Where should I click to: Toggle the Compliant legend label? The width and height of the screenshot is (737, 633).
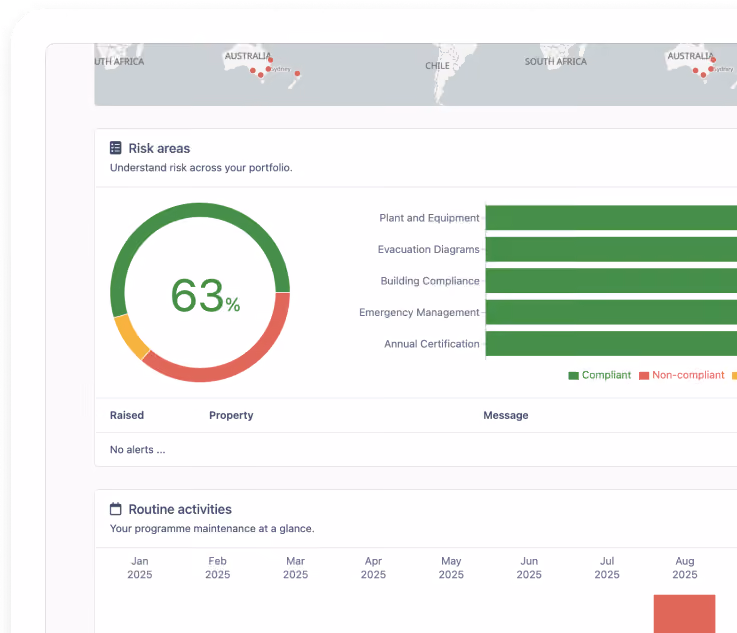click(x=606, y=375)
